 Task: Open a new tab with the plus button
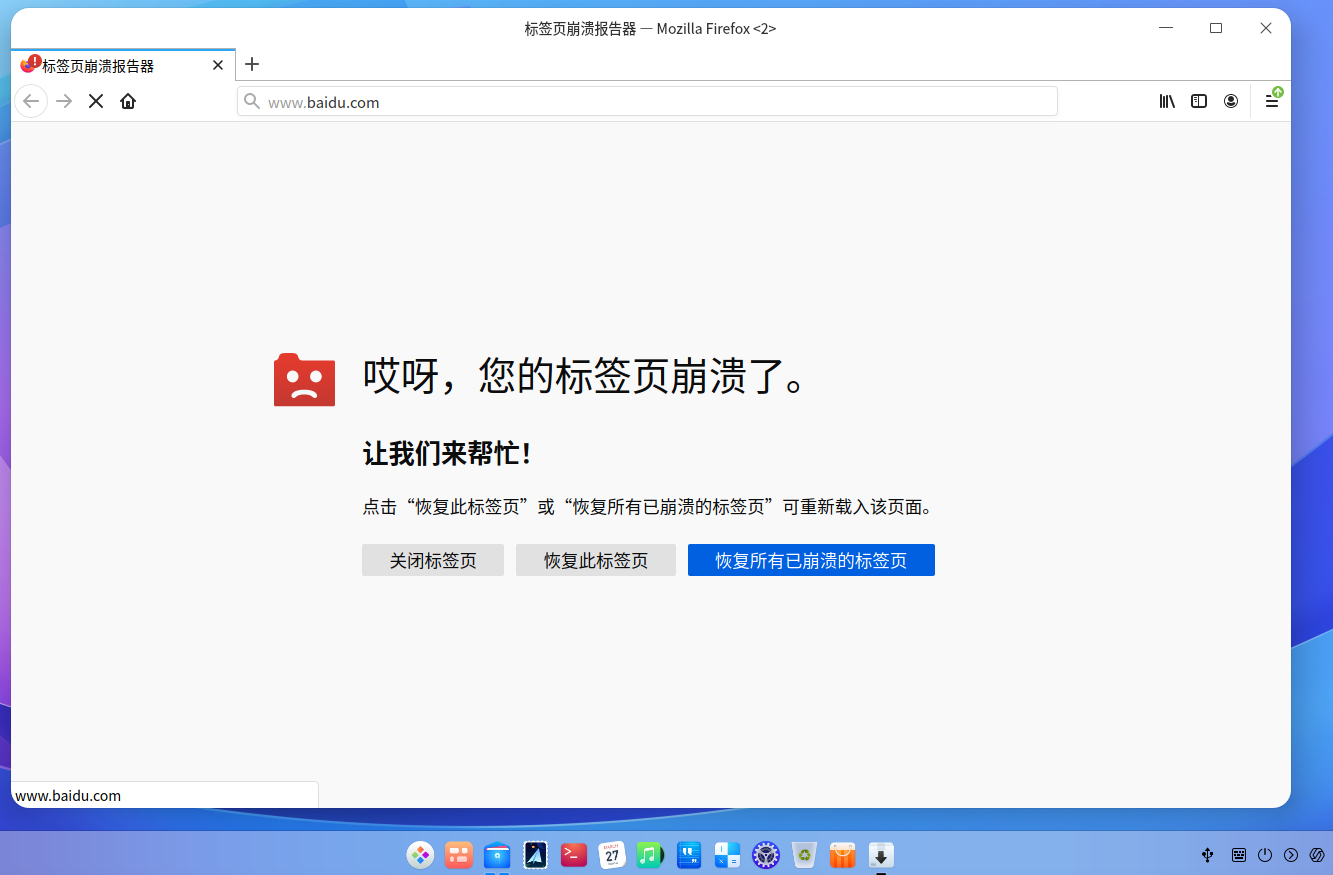tap(252, 65)
